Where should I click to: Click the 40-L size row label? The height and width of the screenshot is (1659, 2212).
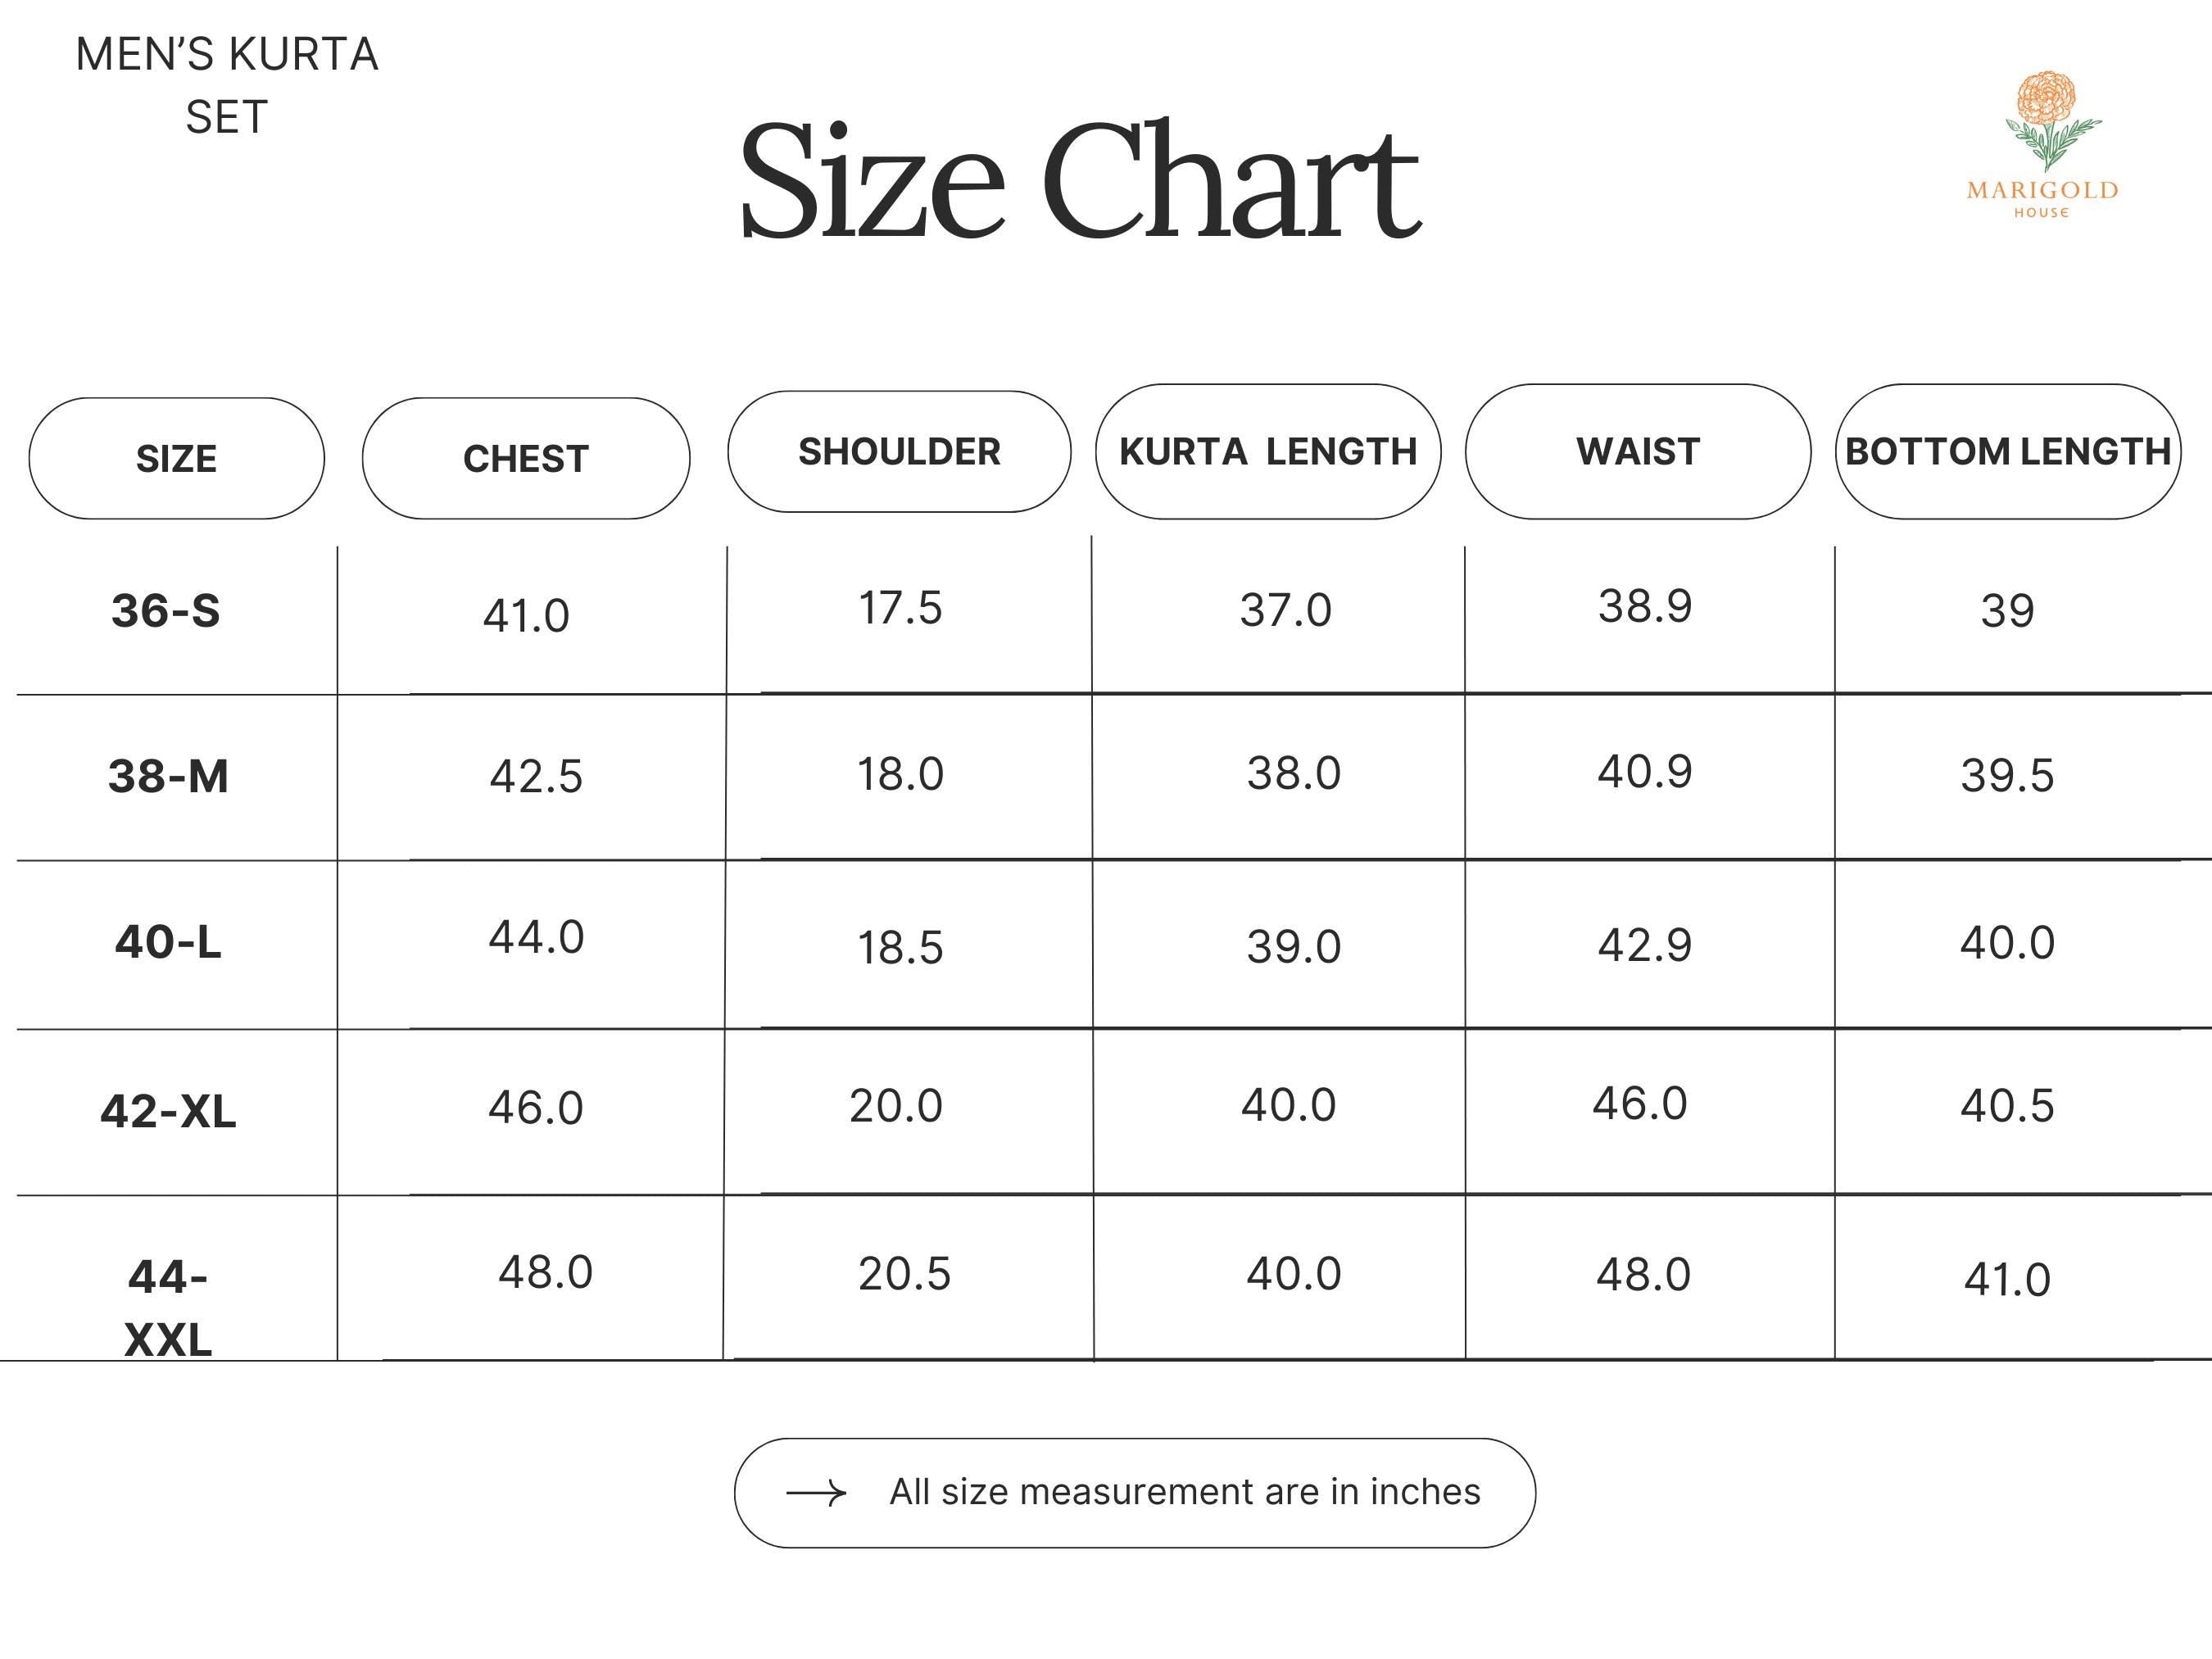point(168,942)
